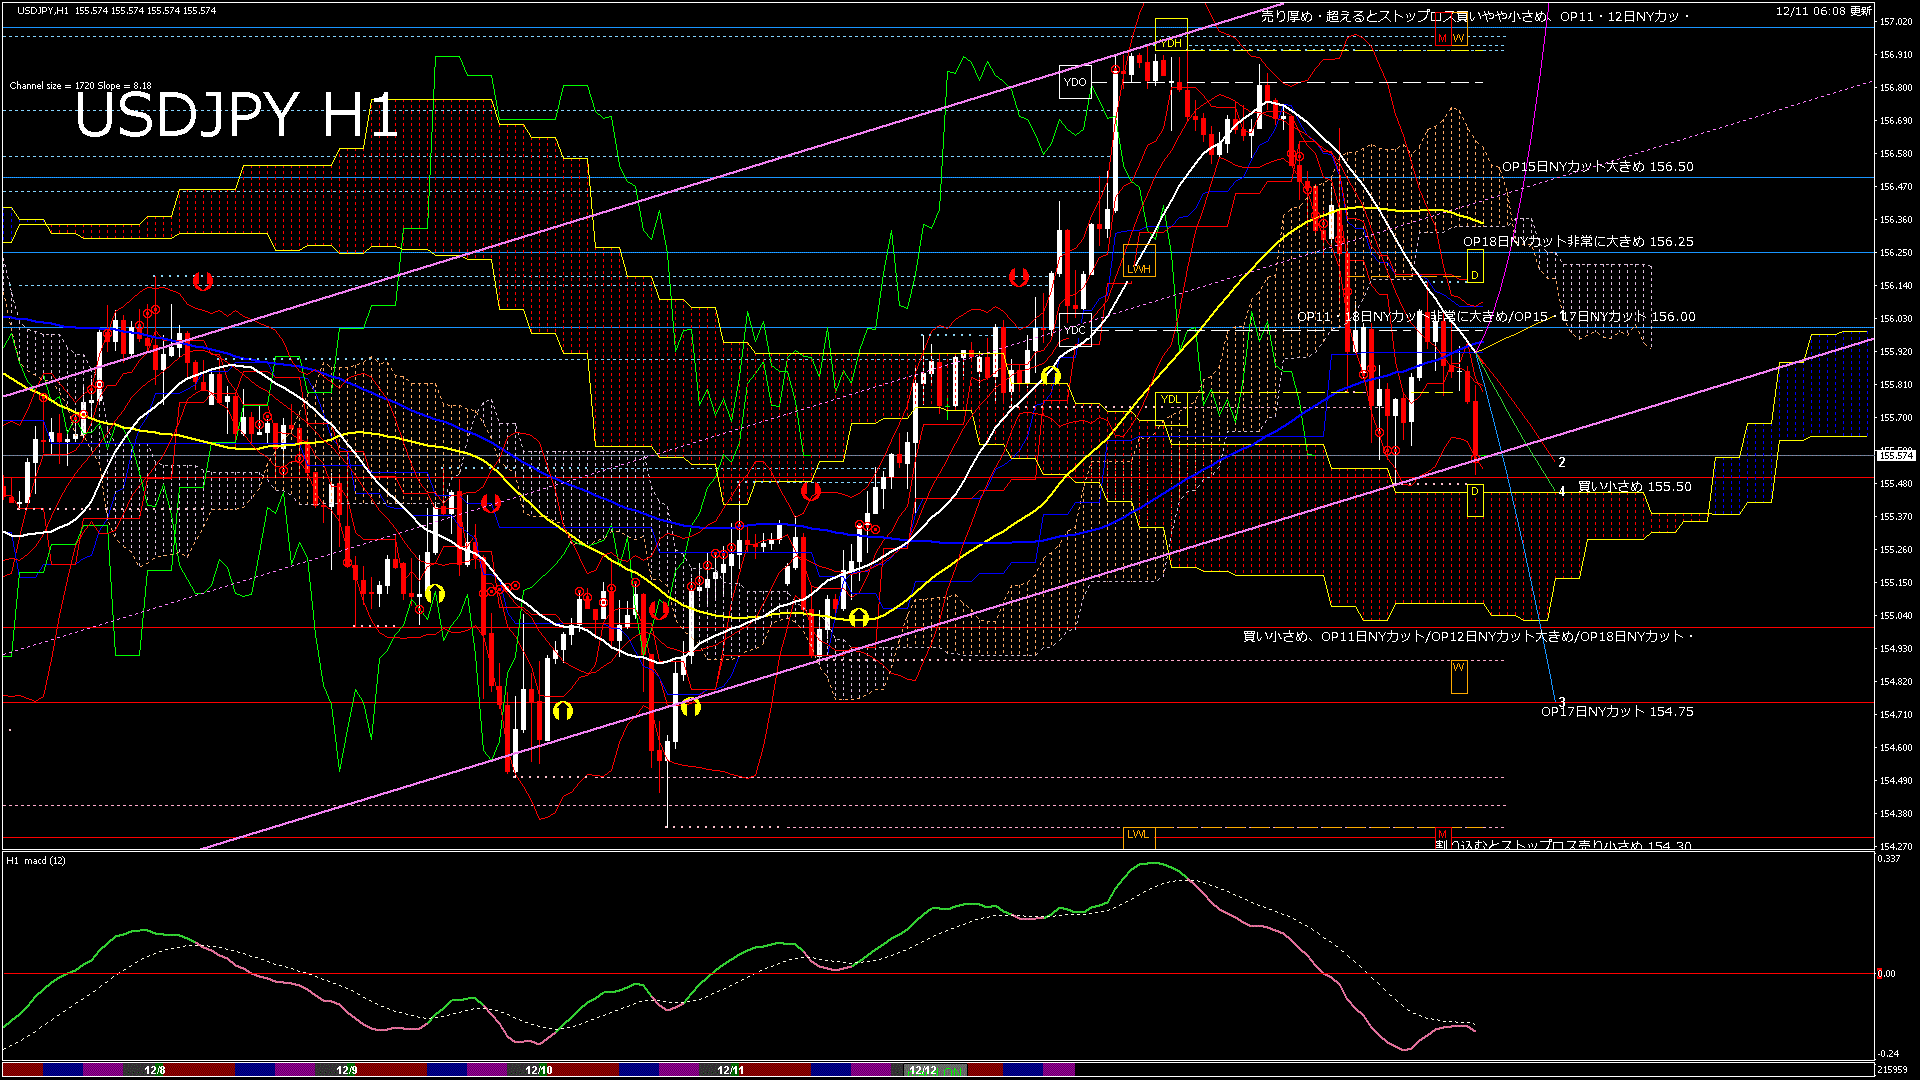This screenshot has width=1920, height=1080.
Task: Click the orange M monthly pivot marker top right
Action: tap(1441, 37)
